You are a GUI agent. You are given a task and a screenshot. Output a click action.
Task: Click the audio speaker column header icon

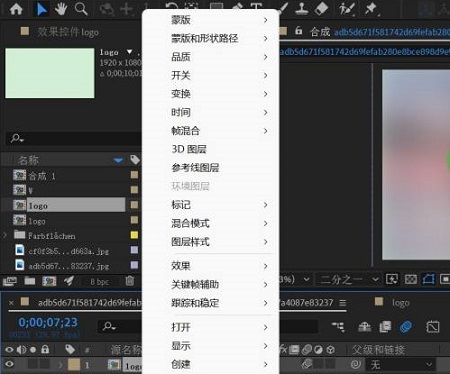(21, 350)
